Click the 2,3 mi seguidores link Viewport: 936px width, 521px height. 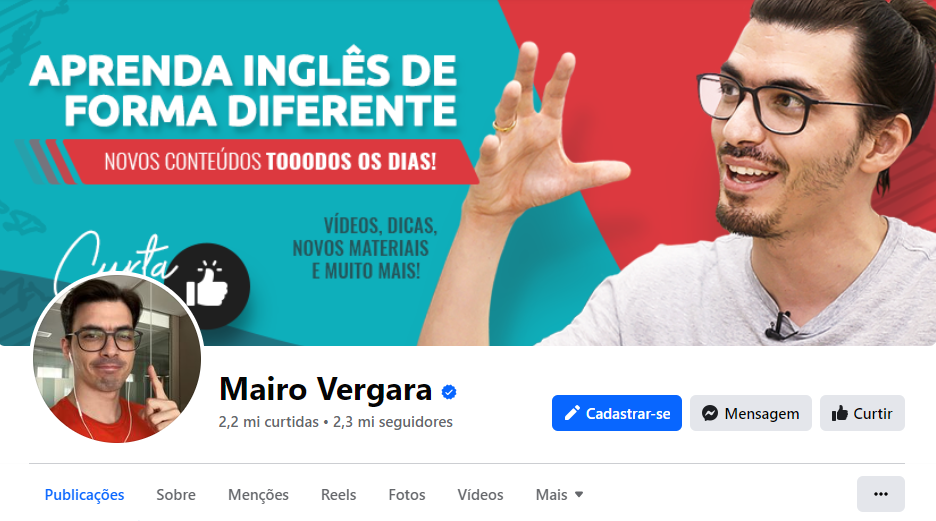pos(393,422)
